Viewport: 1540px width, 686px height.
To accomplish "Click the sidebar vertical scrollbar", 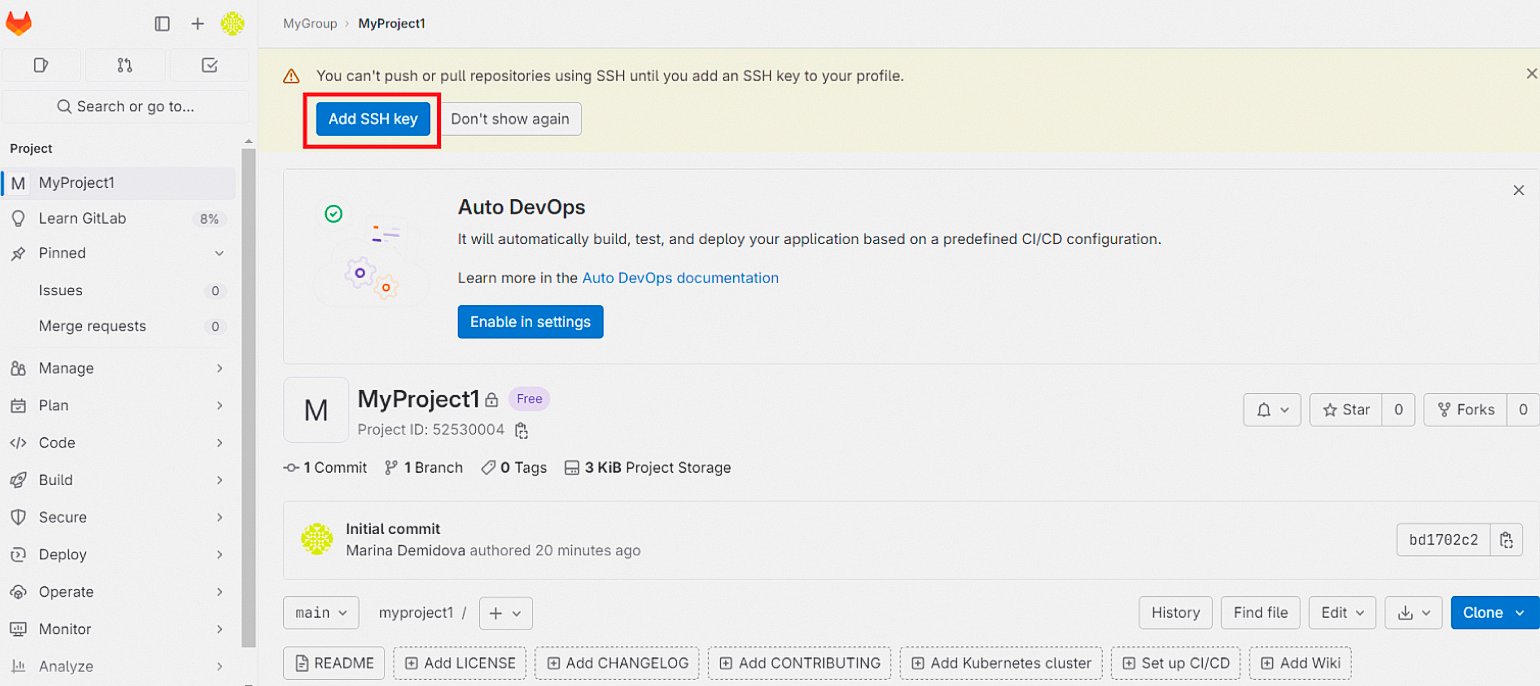I will [249, 397].
